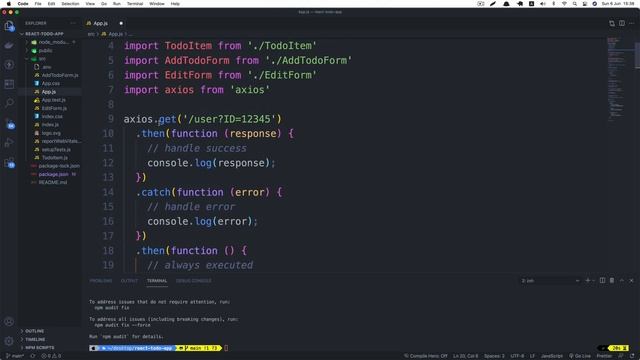Toggle Compile Hero Off in status bar
The width and height of the screenshot is (640, 360).
[426, 356]
